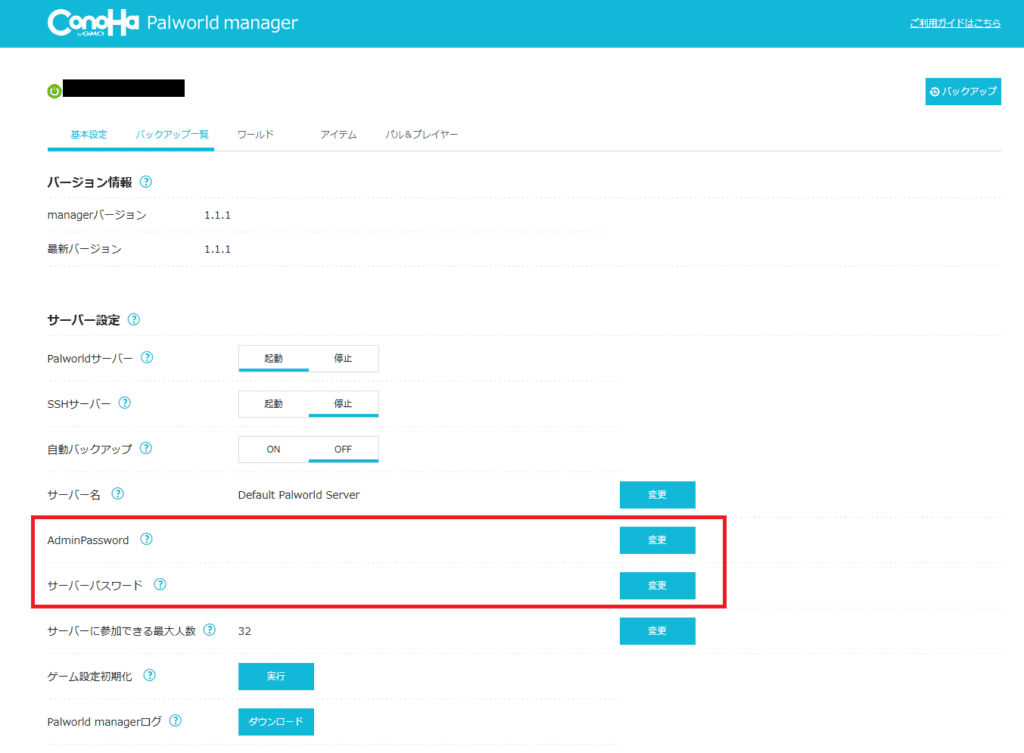Show help for 自動バックアップ setting

pos(146,448)
